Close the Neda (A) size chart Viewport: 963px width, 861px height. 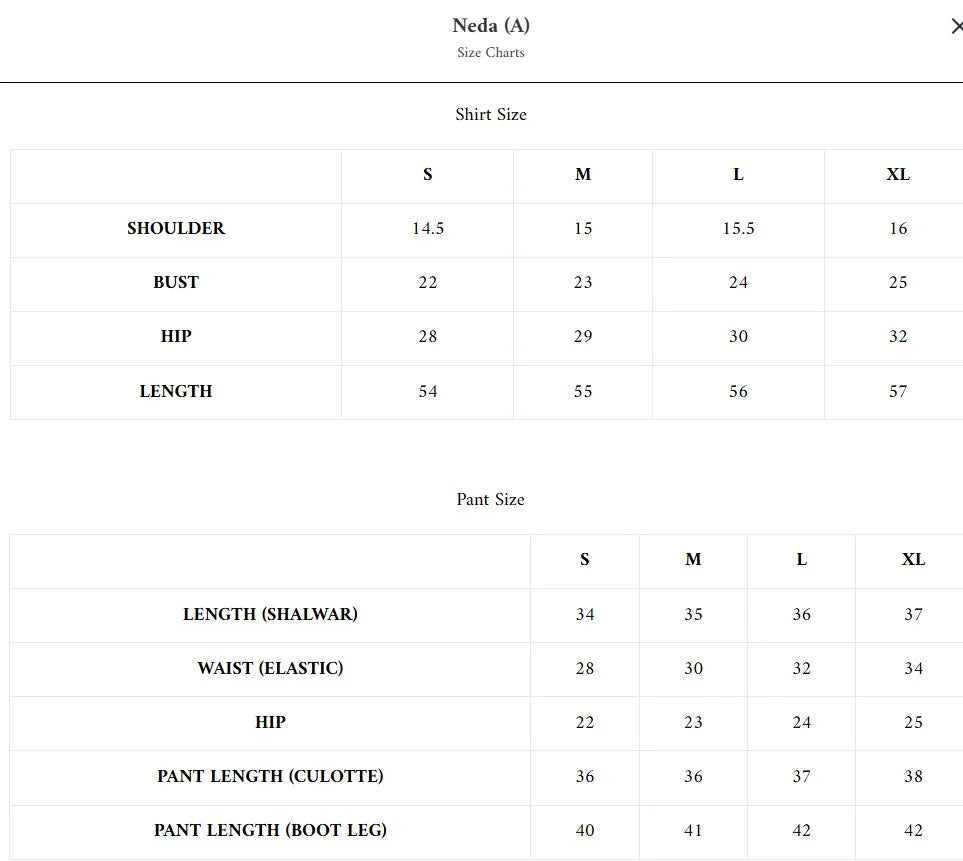pos(956,27)
